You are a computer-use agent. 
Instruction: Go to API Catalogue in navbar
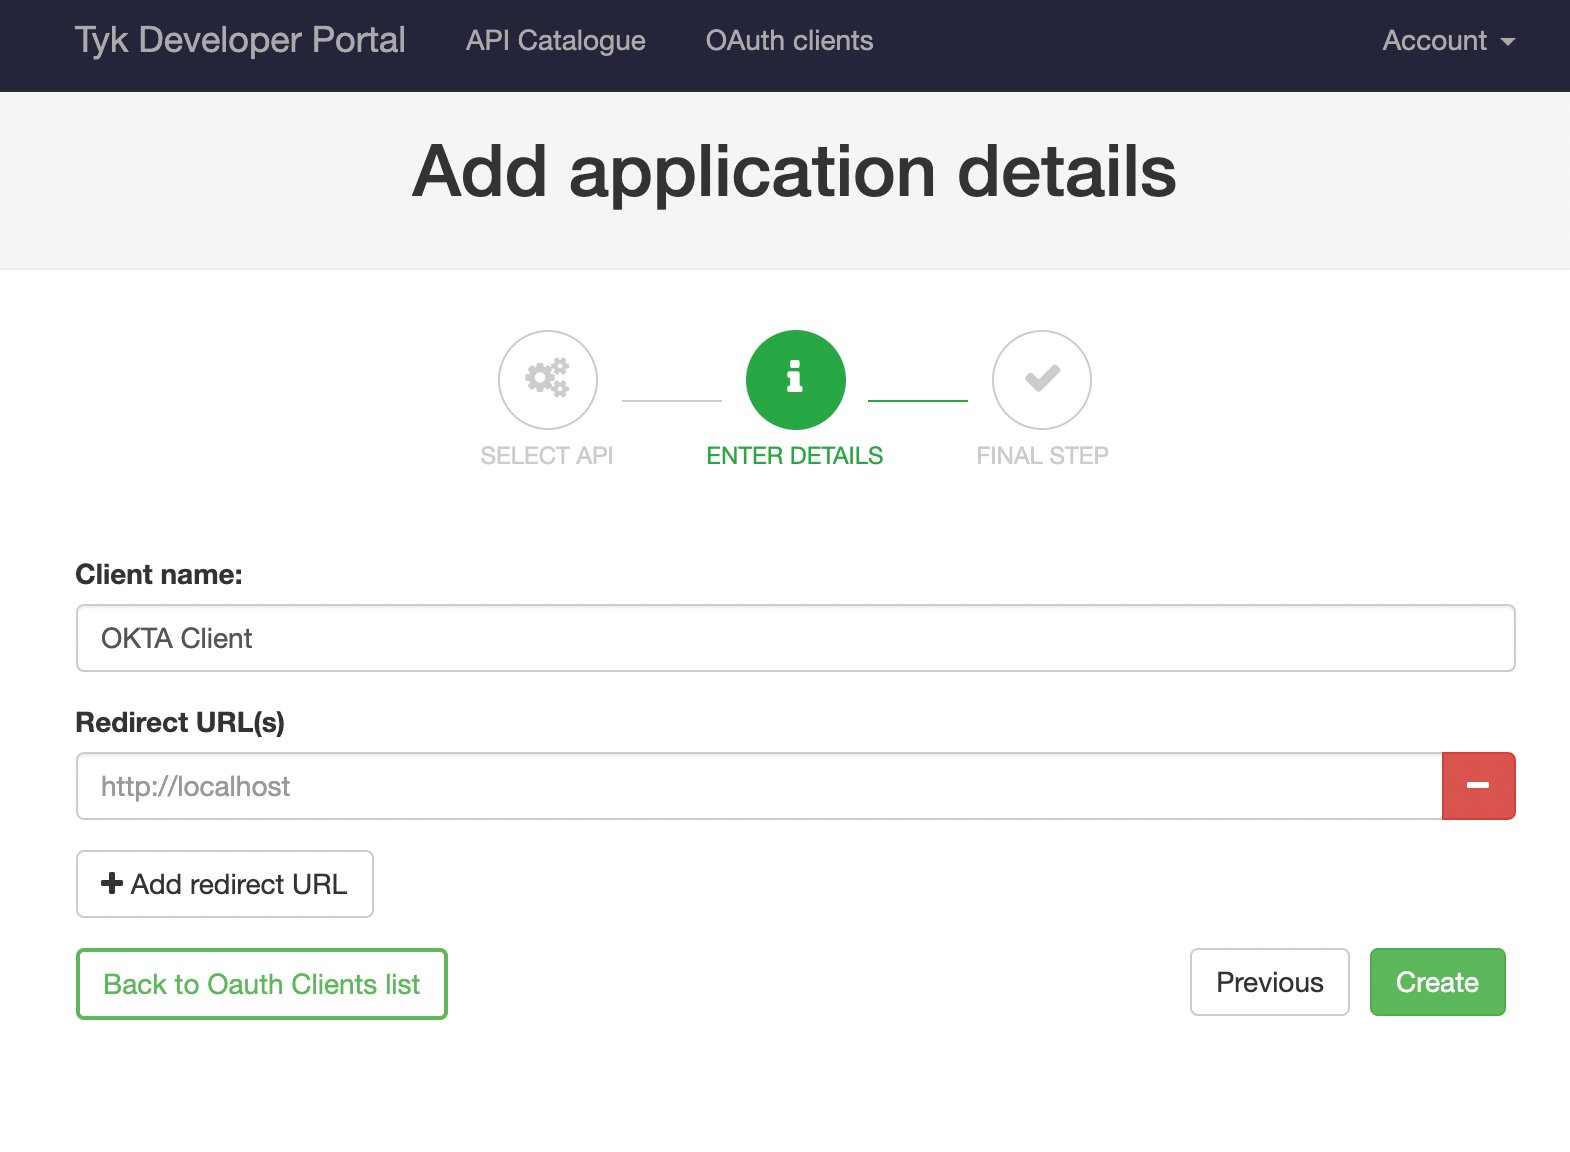pyautogui.click(x=555, y=41)
